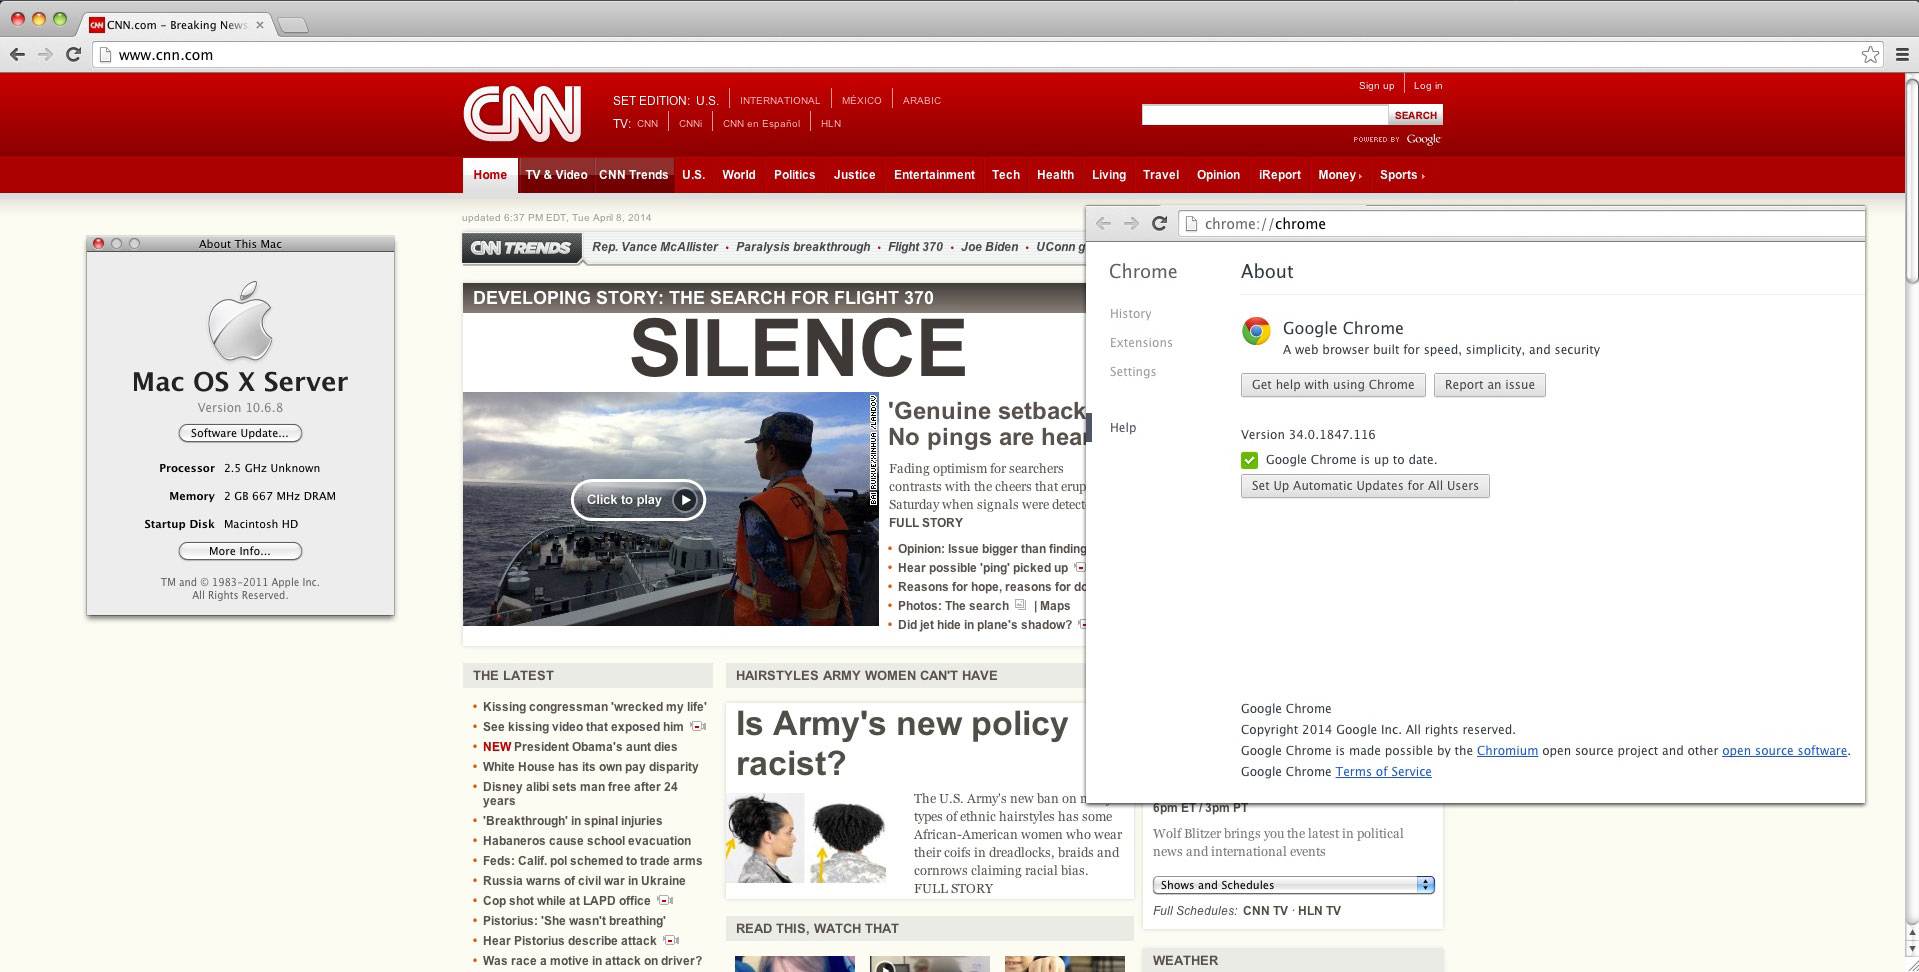Open the Tech section
The image size is (1919, 972).
click(x=1006, y=175)
